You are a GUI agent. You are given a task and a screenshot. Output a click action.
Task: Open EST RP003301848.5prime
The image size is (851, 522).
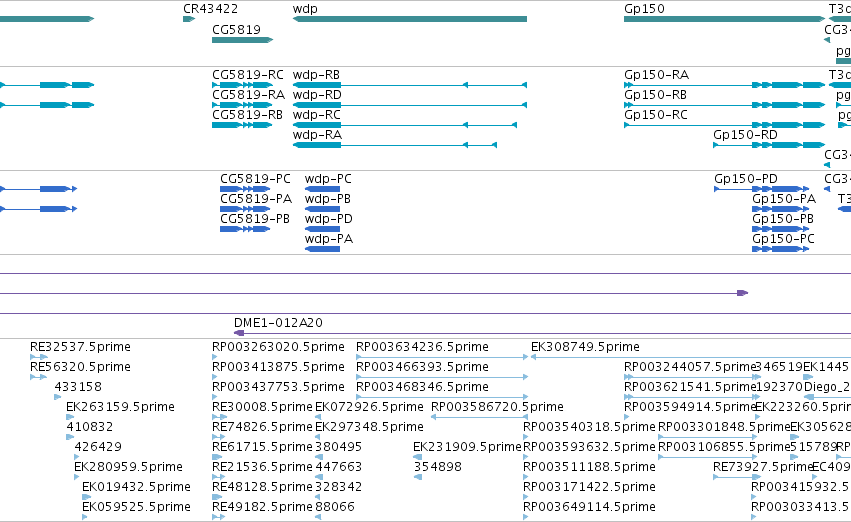(724, 427)
